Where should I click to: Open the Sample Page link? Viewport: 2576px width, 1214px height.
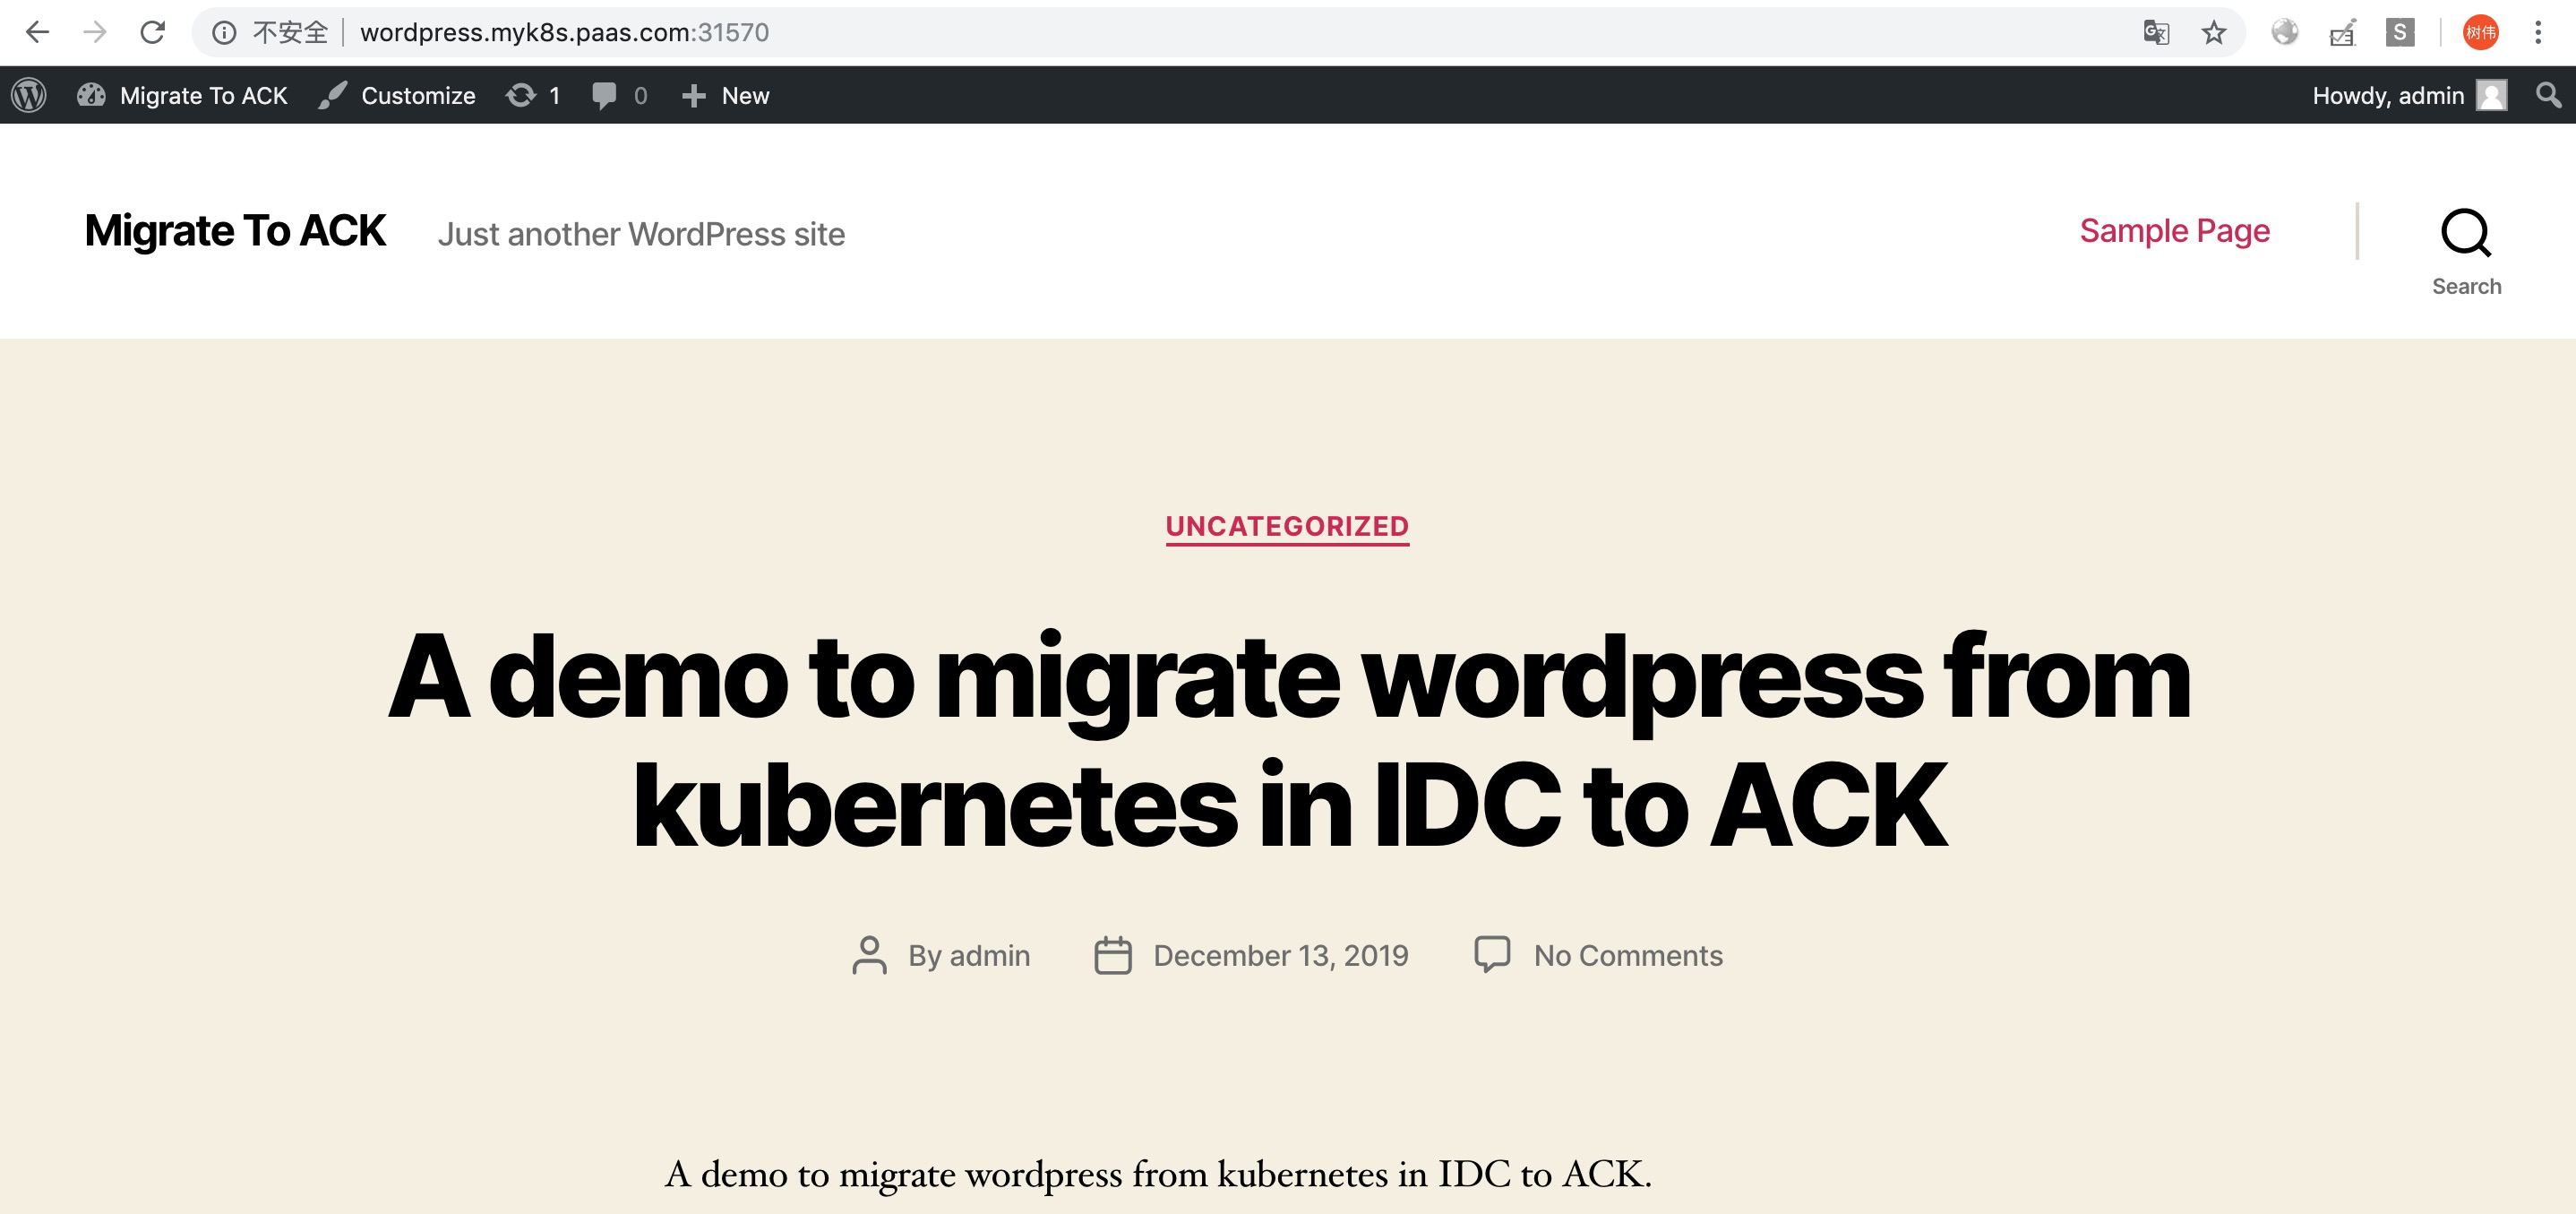2174,231
